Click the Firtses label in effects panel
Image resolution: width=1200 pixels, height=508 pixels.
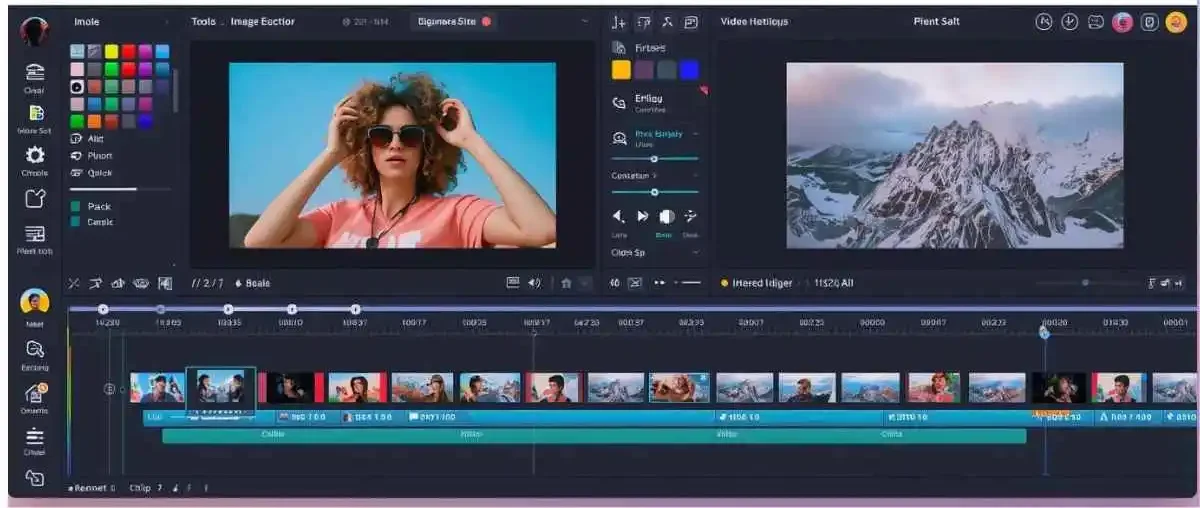click(x=651, y=48)
